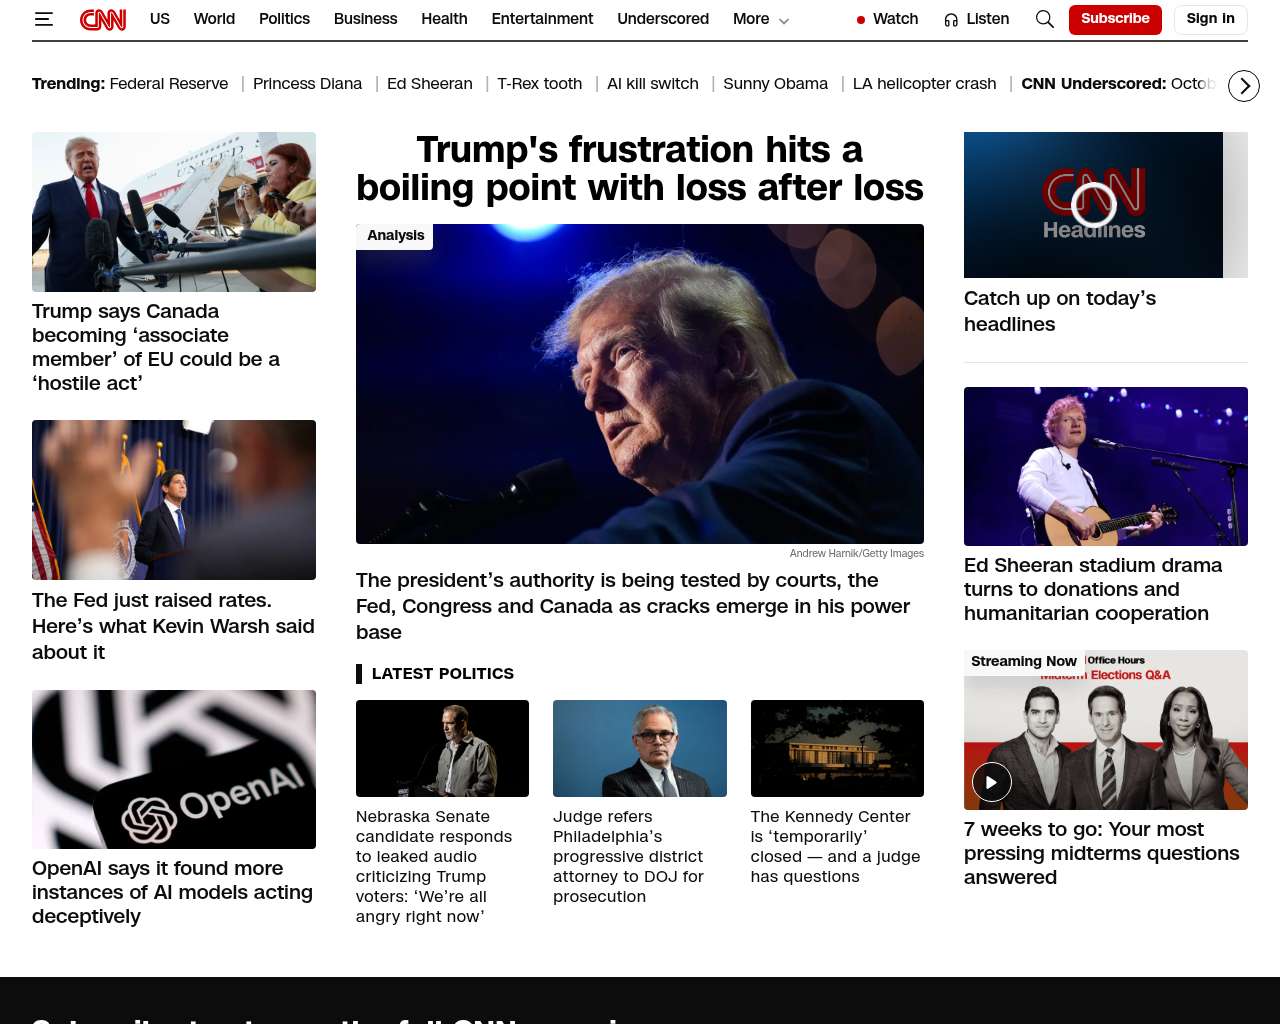Click the CNN logo
Screen dimensions: 1280x1024
(103, 19)
